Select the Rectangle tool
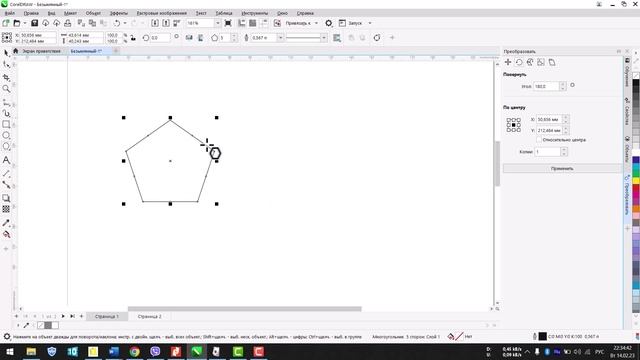 tap(6, 124)
